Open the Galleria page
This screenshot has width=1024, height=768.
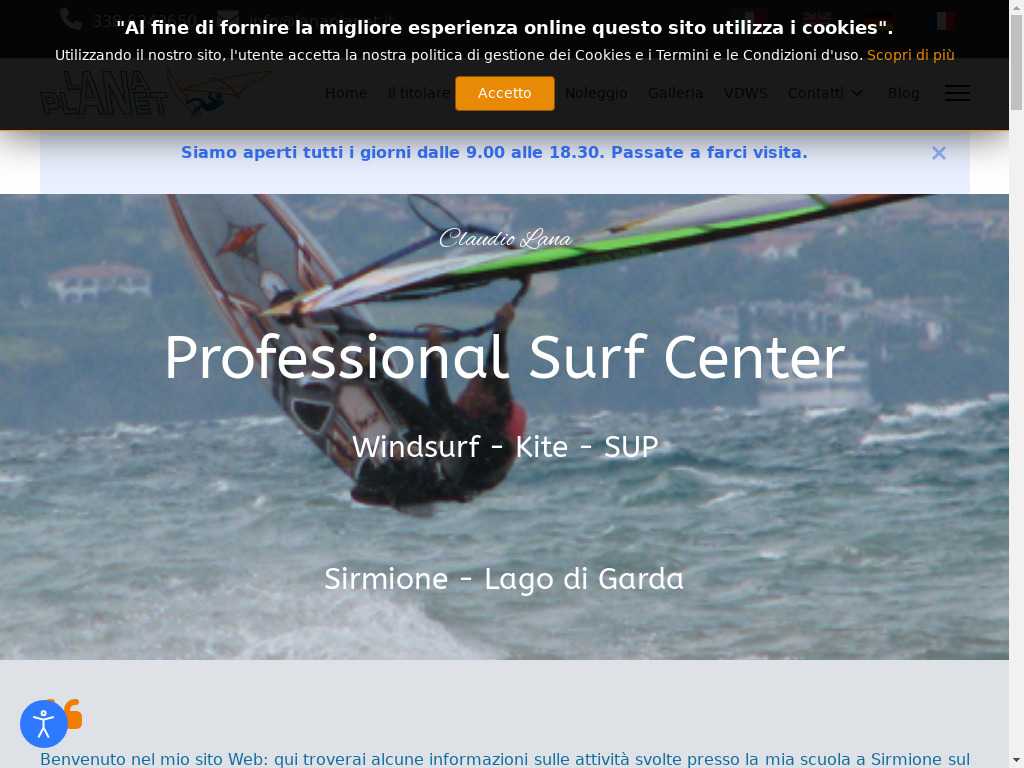click(675, 93)
